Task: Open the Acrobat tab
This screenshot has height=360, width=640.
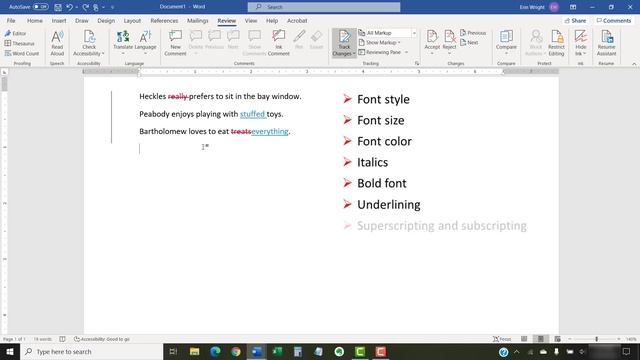Action: click(297, 20)
